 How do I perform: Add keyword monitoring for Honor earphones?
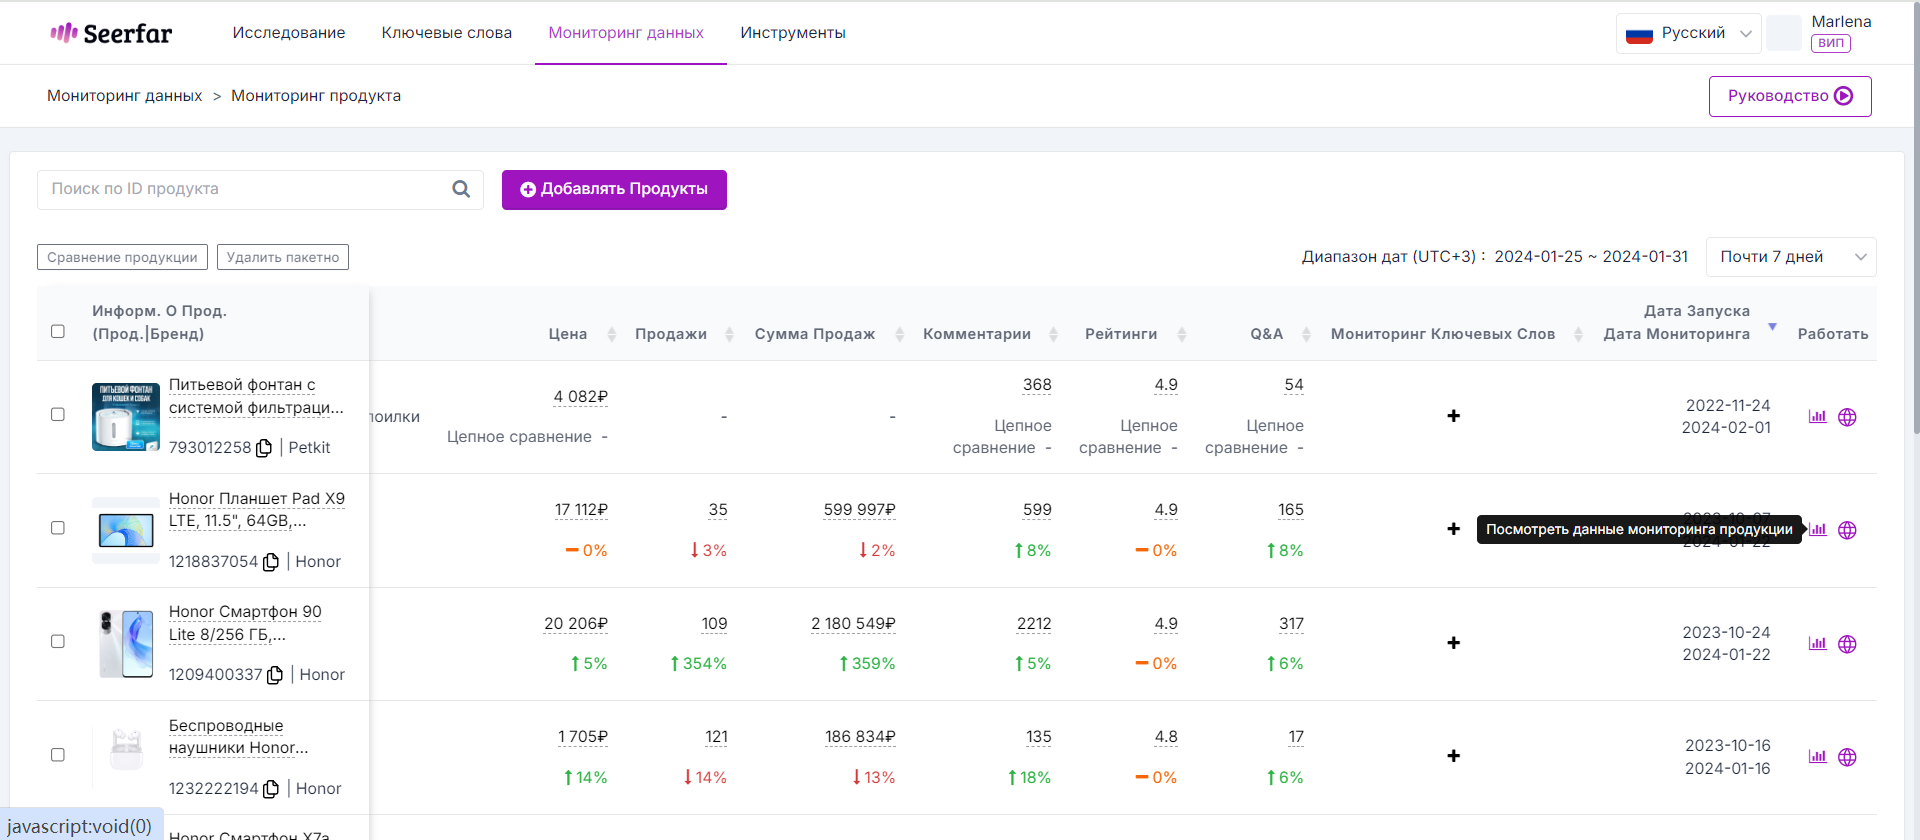click(x=1454, y=756)
